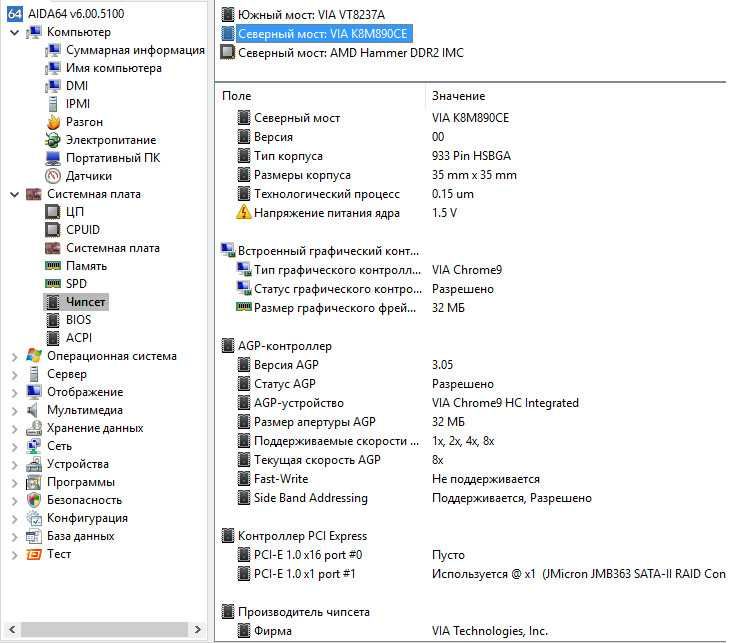Click the tree scrollbar right arrow
This screenshot has height=643, width=748.
click(x=197, y=630)
